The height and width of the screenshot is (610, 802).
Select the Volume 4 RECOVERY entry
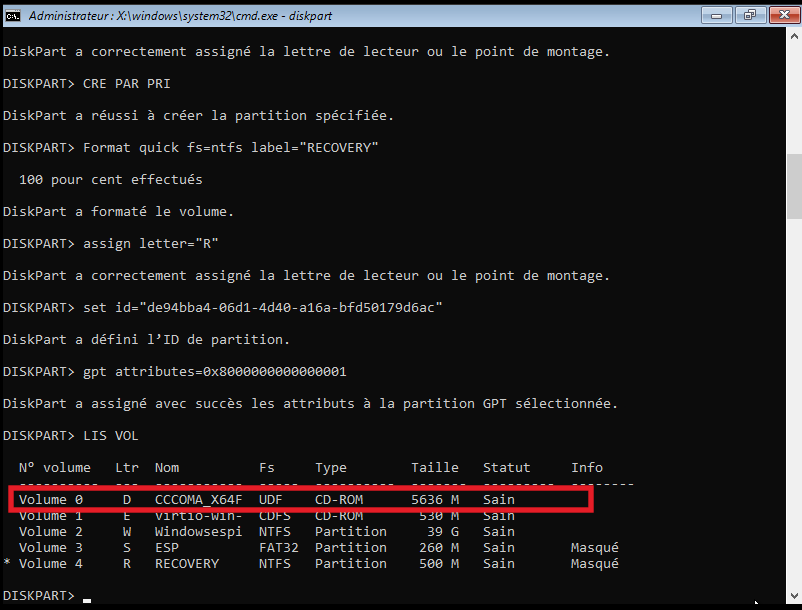point(186,563)
